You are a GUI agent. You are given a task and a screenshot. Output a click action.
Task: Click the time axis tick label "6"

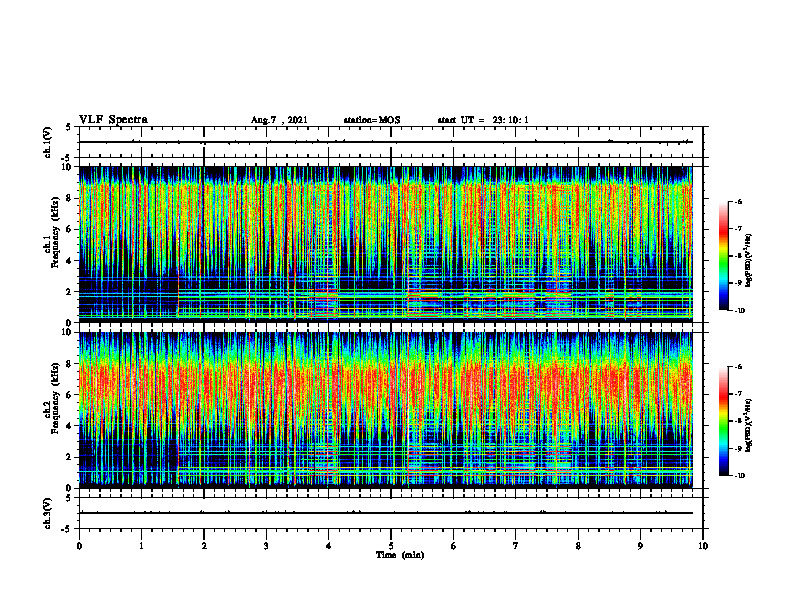454,546
